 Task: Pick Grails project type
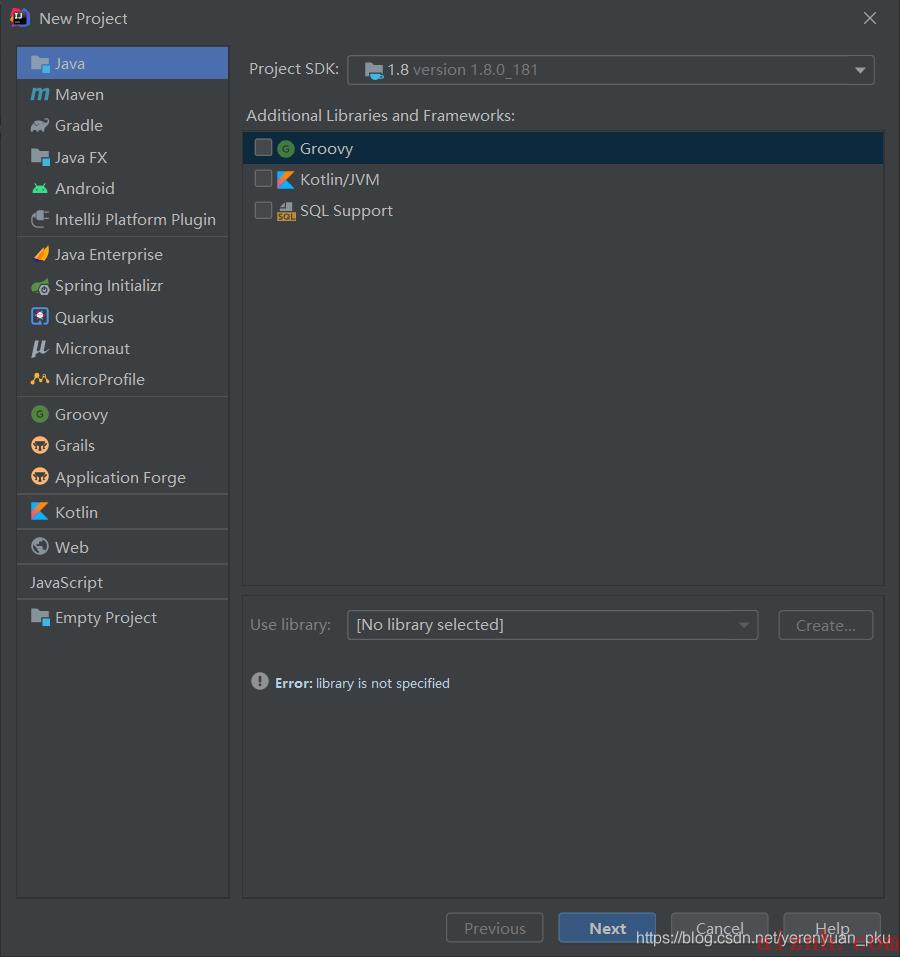[x=123, y=446]
